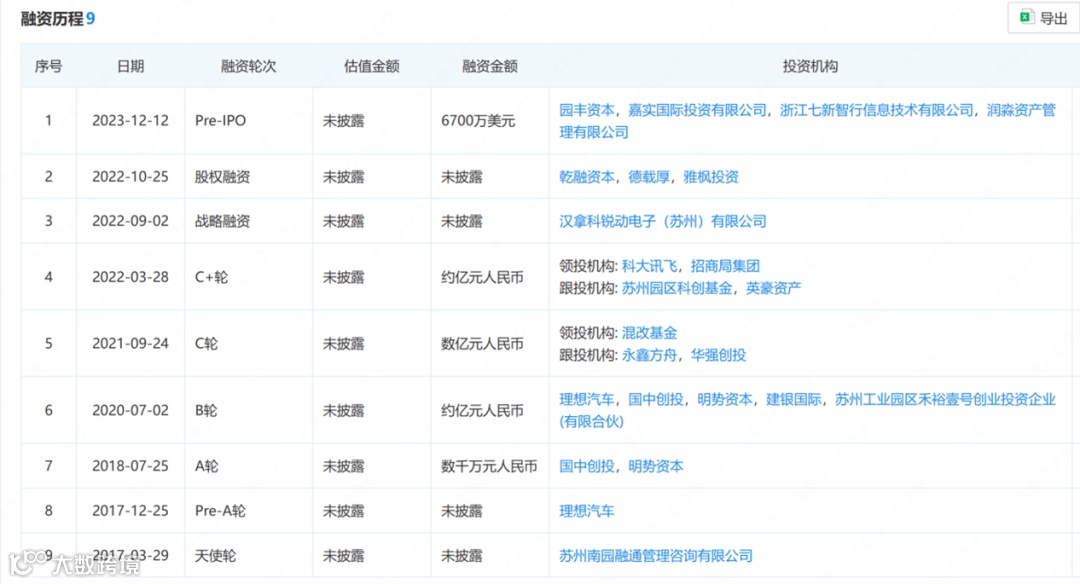This screenshot has height=584, width=1080.
Task: Open 国中创投 link in A轮 row
Action: click(587, 466)
